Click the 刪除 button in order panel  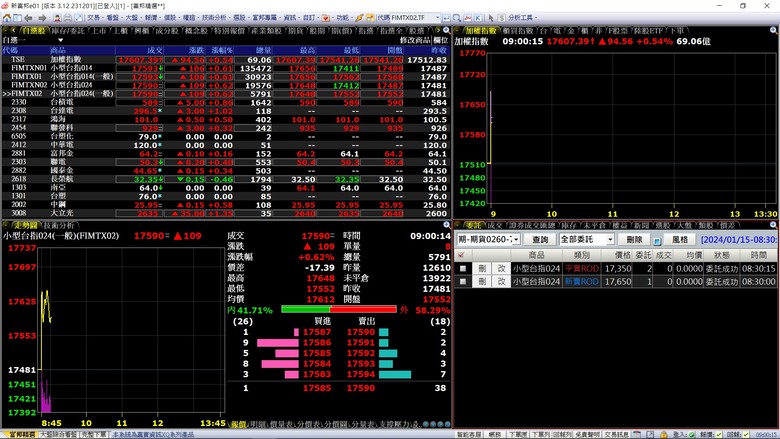[634, 240]
